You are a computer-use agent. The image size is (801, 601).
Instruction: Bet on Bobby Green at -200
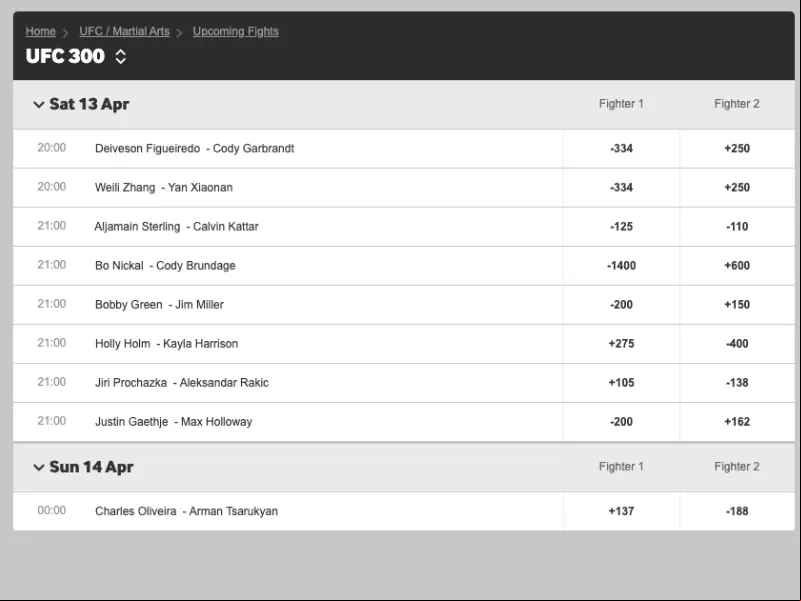click(621, 305)
